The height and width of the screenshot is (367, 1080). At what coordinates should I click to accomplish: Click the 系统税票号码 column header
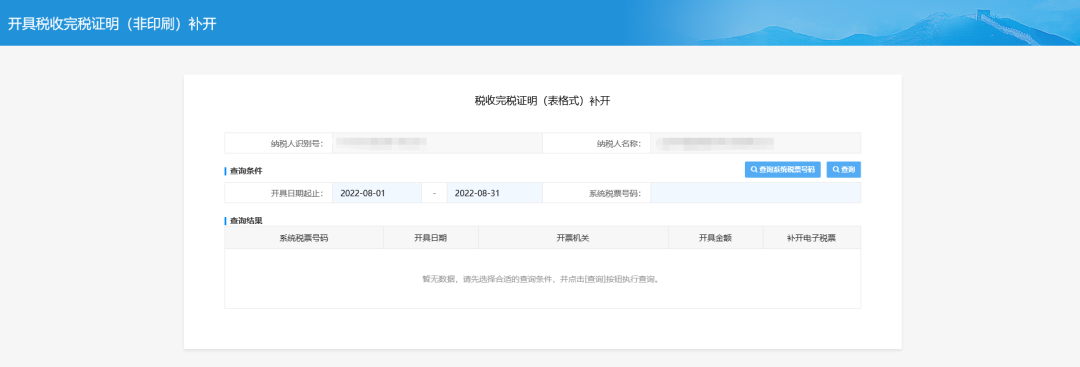(304, 238)
